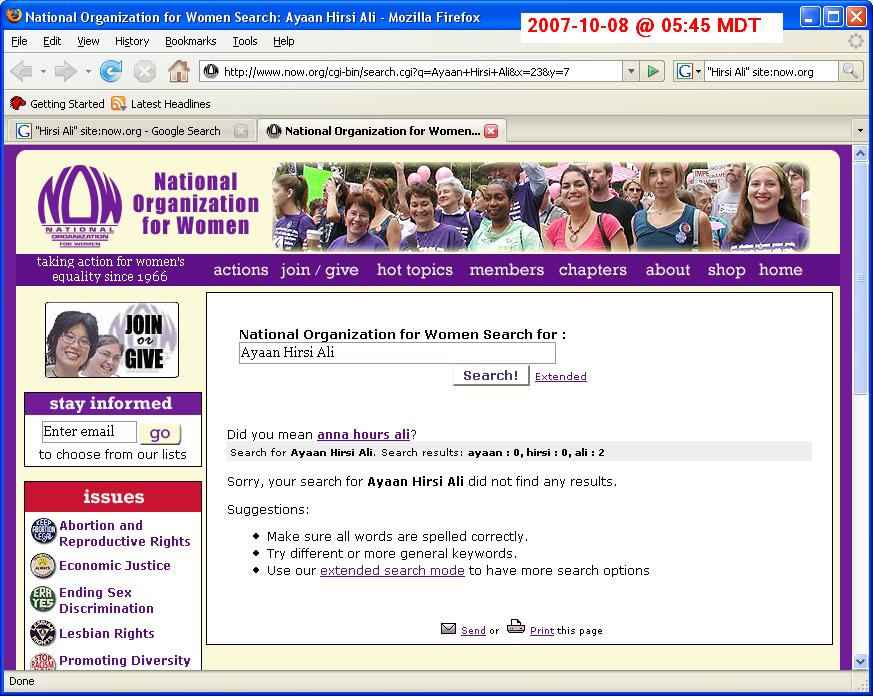Click the Firefox Back arrow button
Viewport: 873px width, 697px height.
pos(22,71)
